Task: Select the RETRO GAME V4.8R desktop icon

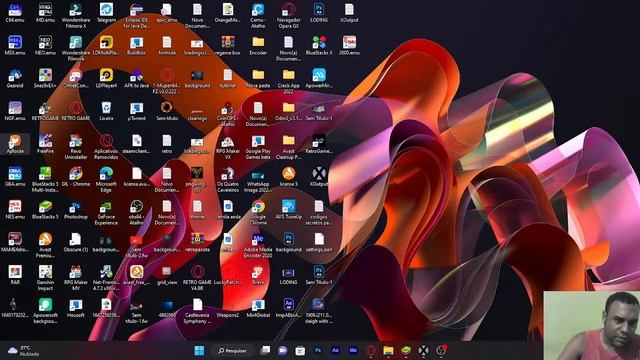Action: [x=197, y=278]
